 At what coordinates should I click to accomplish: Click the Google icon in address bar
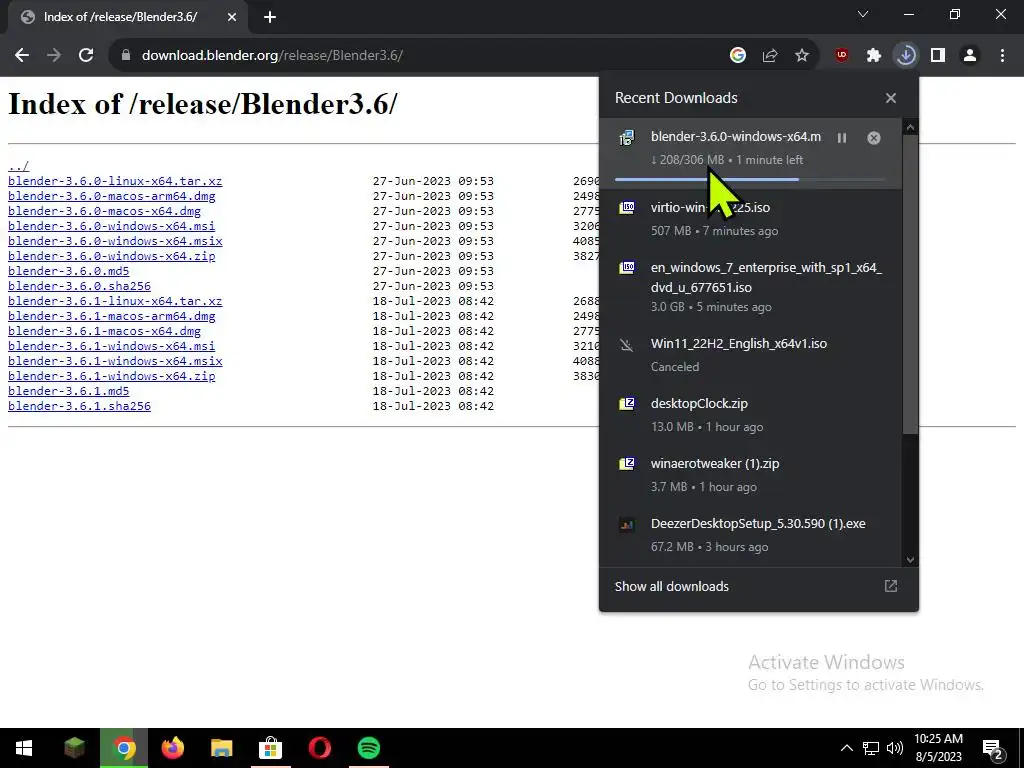click(x=737, y=56)
